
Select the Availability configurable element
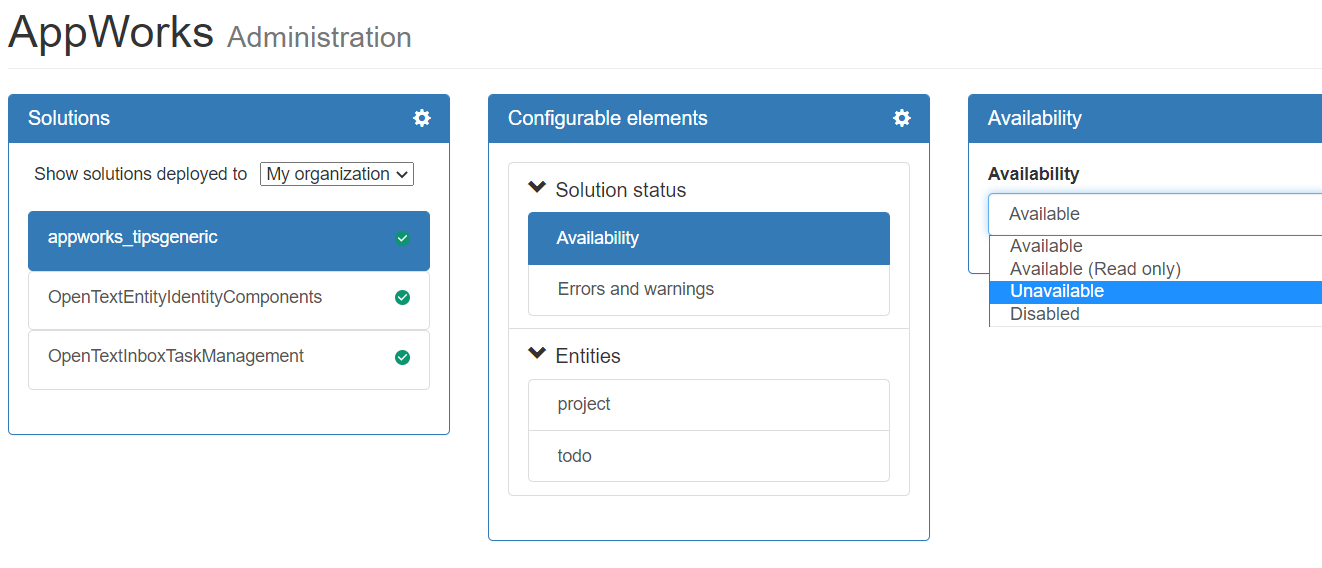click(x=598, y=238)
